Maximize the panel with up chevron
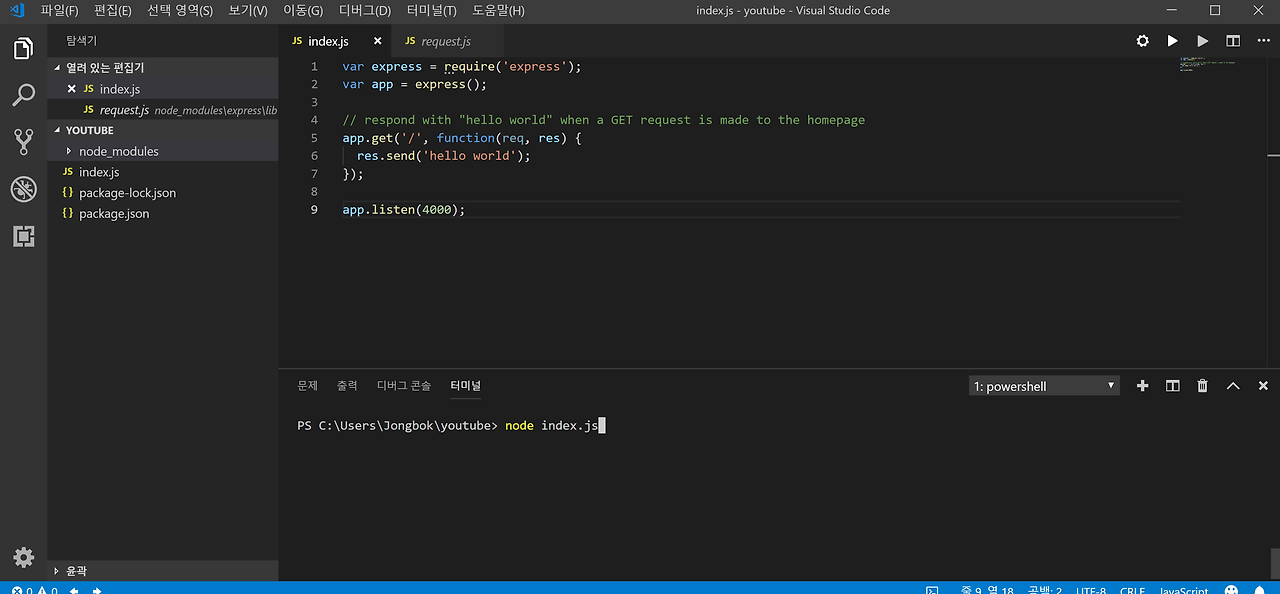This screenshot has width=1280, height=594. tap(1233, 386)
